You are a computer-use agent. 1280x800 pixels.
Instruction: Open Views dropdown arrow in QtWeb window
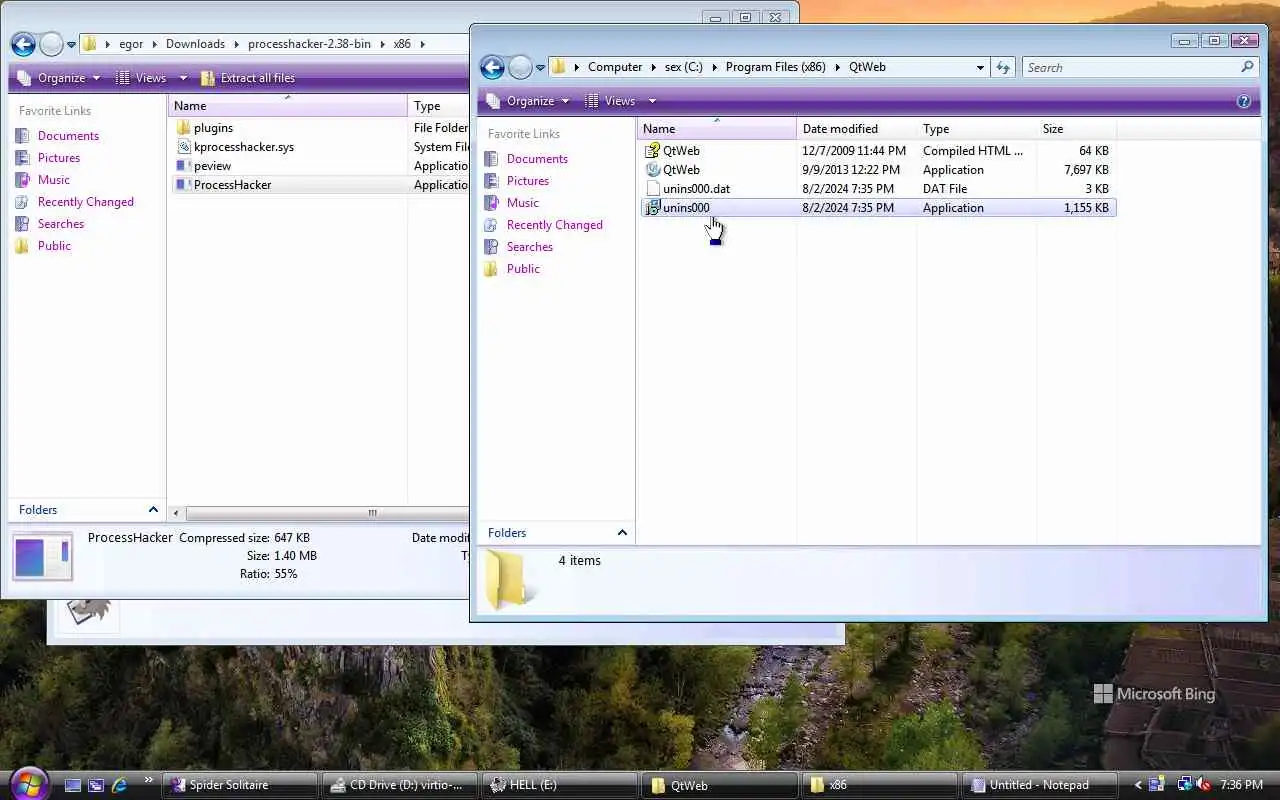(x=652, y=101)
